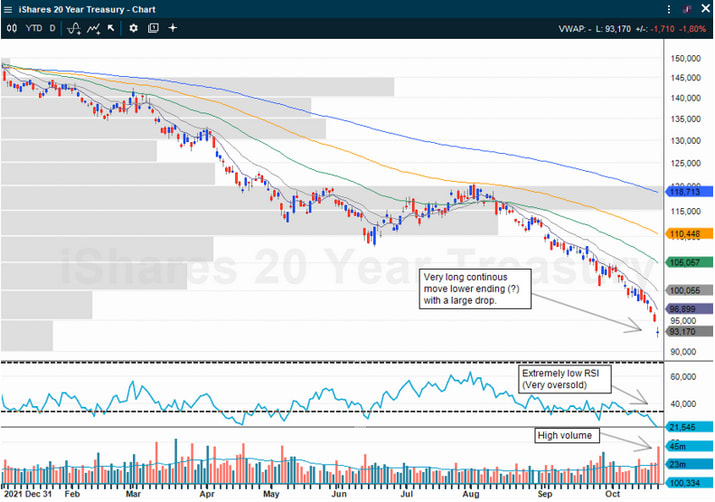715x502 pixels.
Task: Open the hamburger menu beside the chart title
Action: 8,10
